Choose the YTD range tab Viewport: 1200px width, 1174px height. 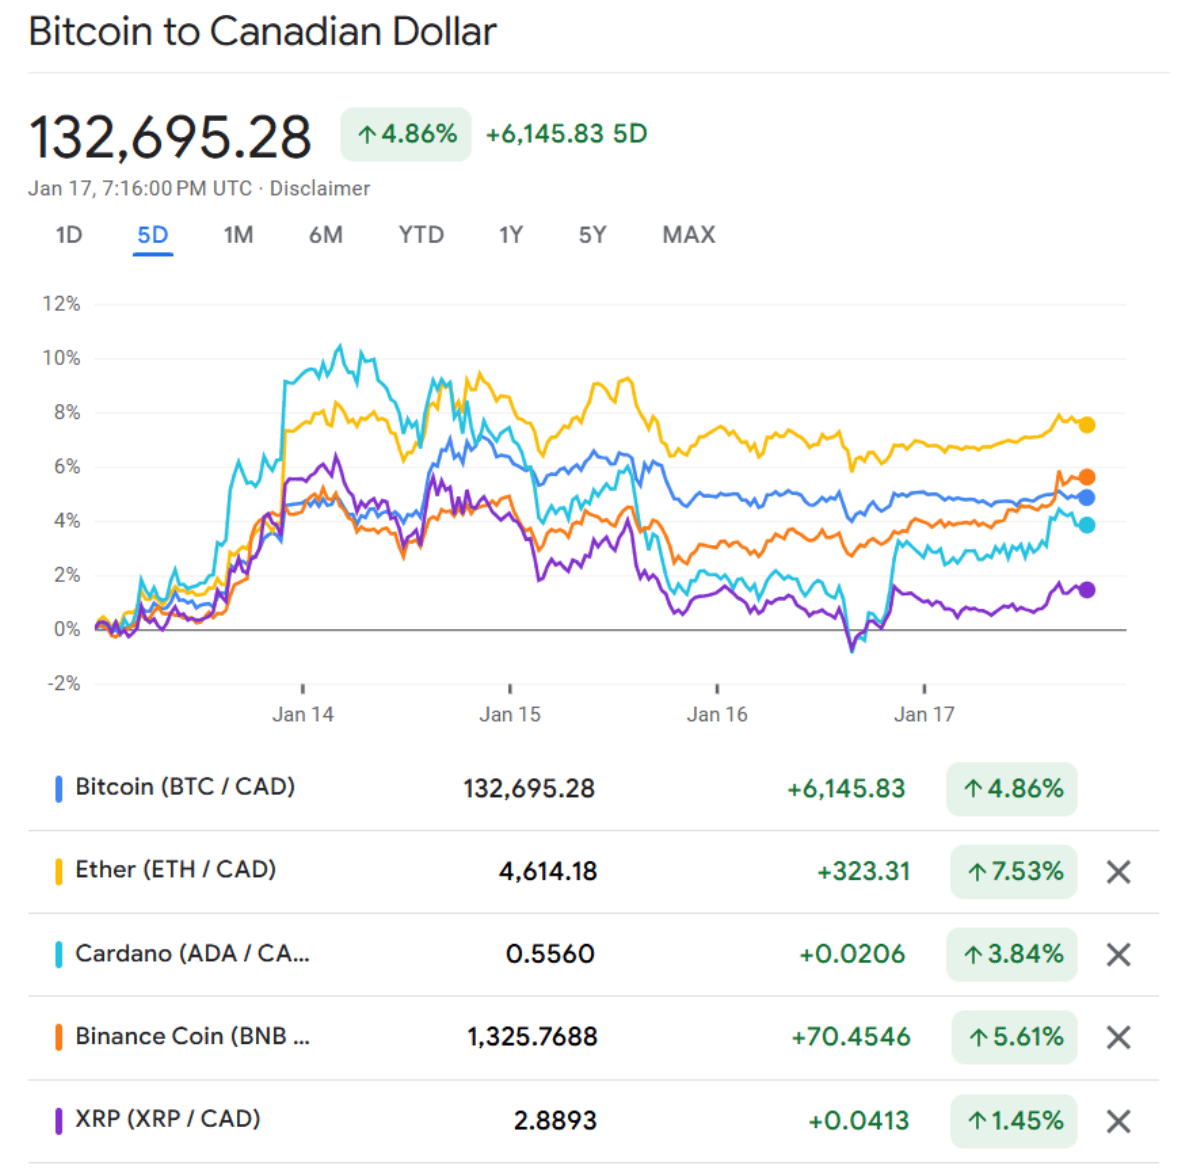421,235
